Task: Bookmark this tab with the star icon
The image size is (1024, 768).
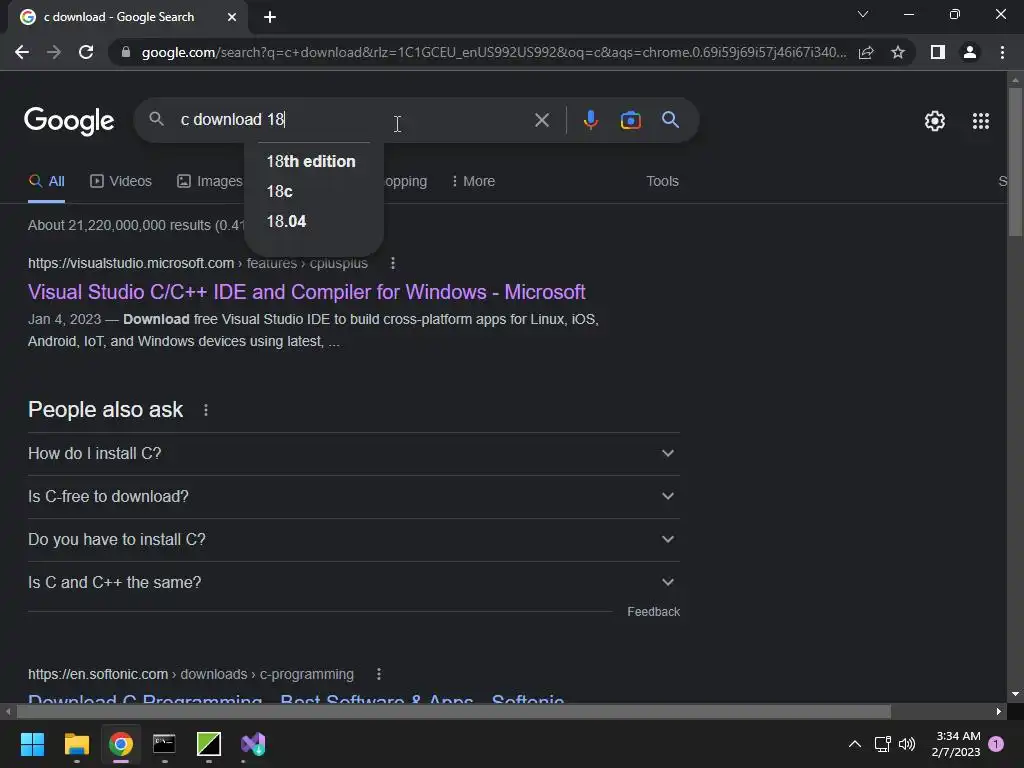Action: [898, 52]
